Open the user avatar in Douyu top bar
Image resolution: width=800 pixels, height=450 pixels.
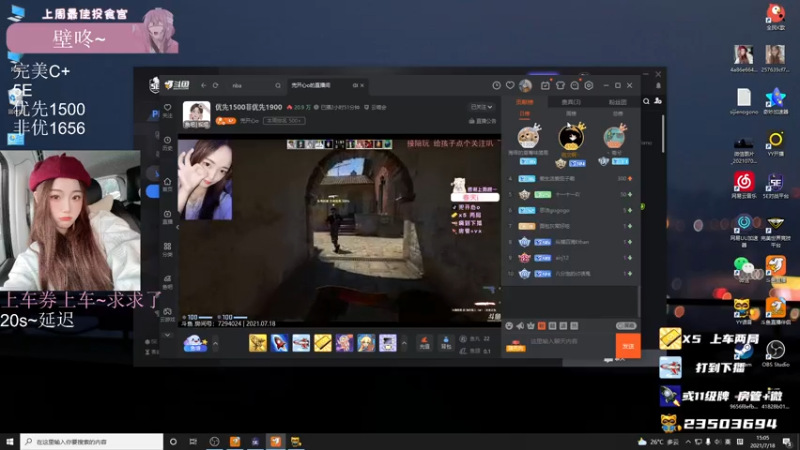pos(525,85)
